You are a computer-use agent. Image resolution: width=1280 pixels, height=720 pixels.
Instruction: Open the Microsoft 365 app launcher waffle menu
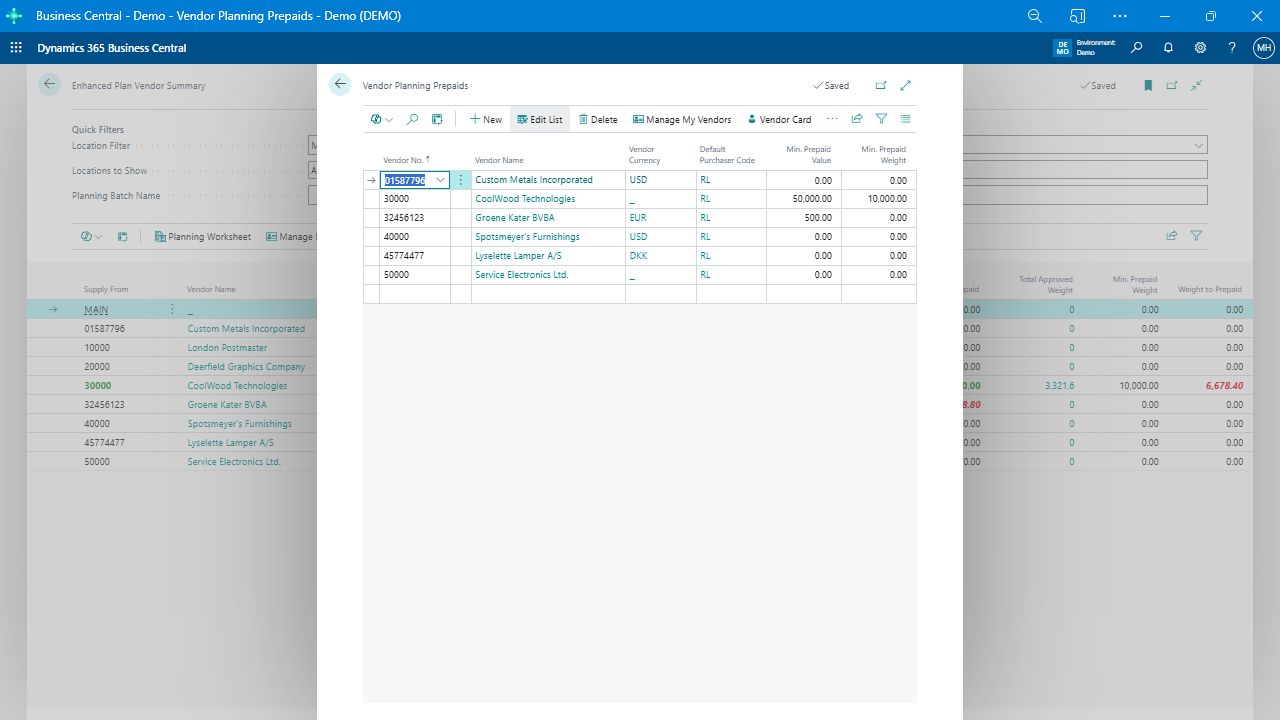pos(16,47)
